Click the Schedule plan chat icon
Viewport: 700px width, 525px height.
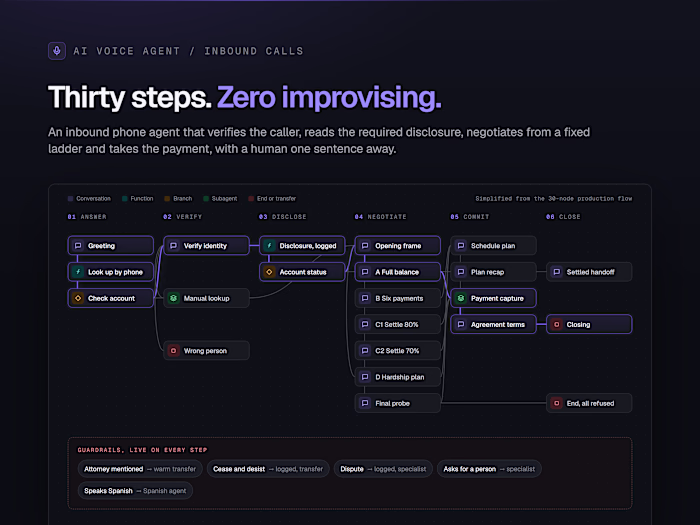coord(461,246)
